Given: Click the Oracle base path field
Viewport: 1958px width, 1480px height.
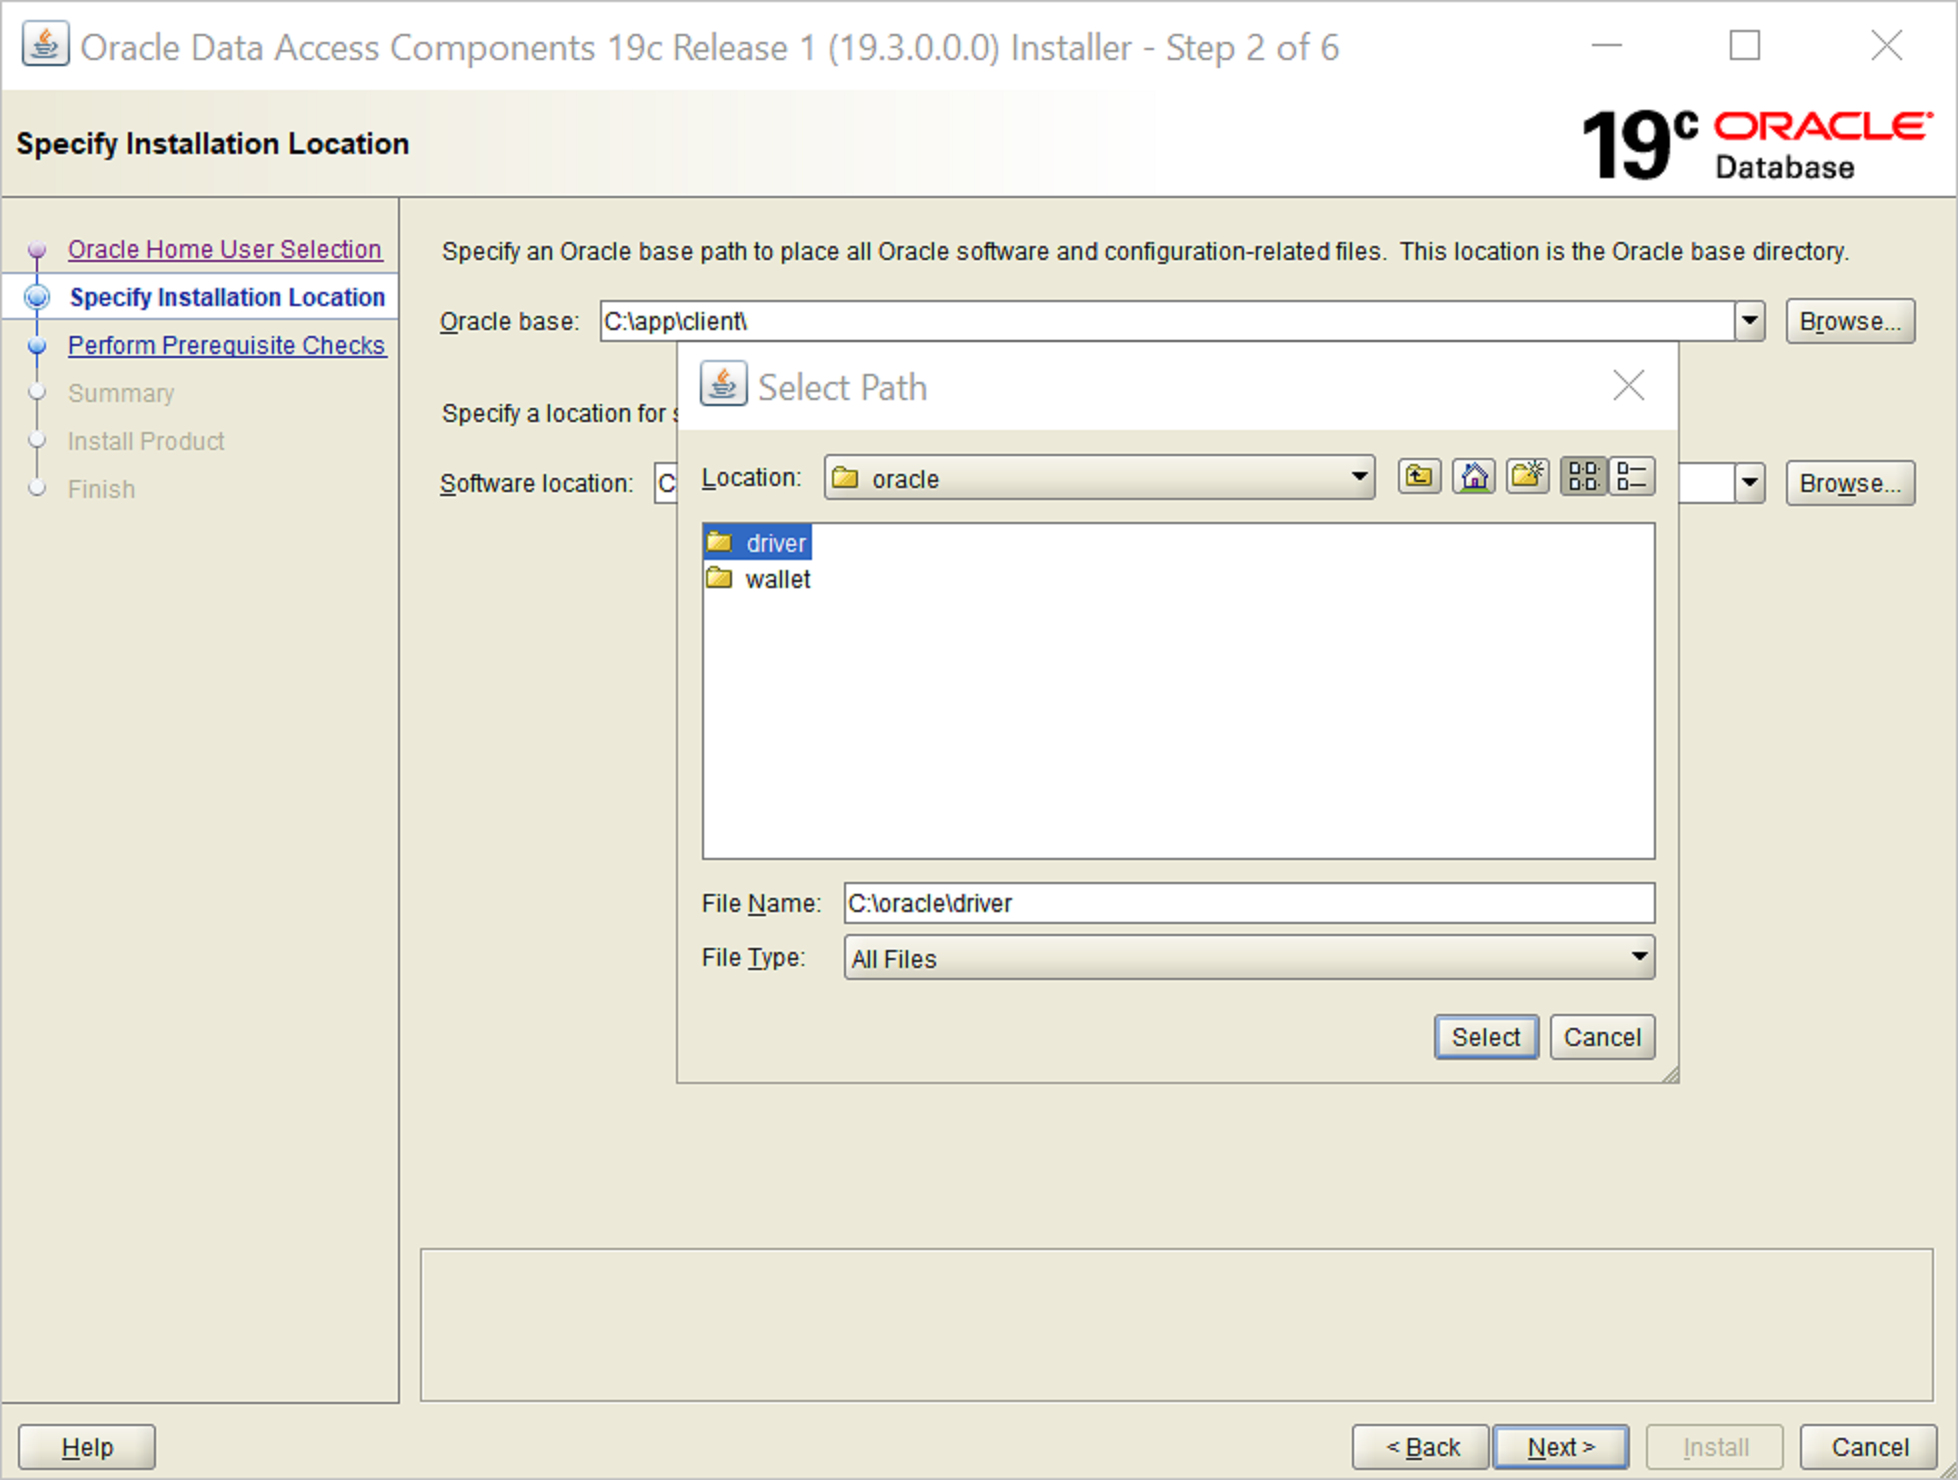Looking at the screenshot, I should coord(1167,321).
